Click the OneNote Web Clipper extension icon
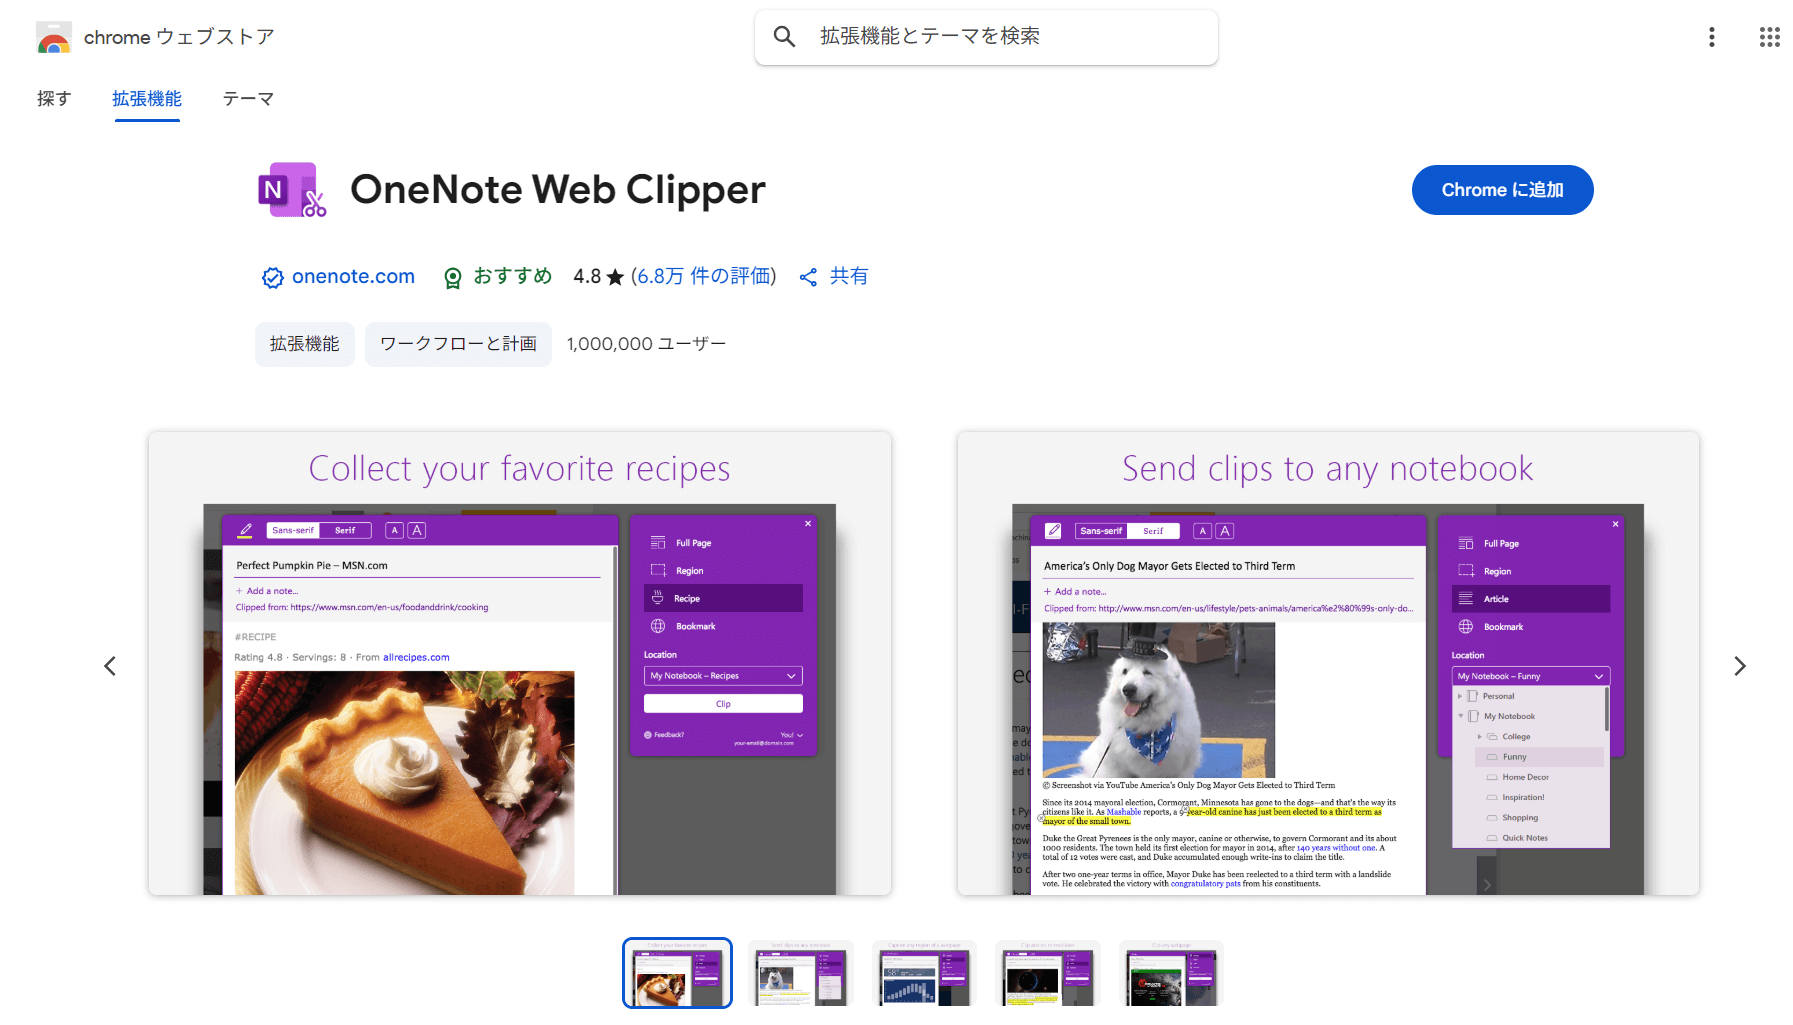This screenshot has height=1025, width=1793. pyautogui.click(x=292, y=190)
